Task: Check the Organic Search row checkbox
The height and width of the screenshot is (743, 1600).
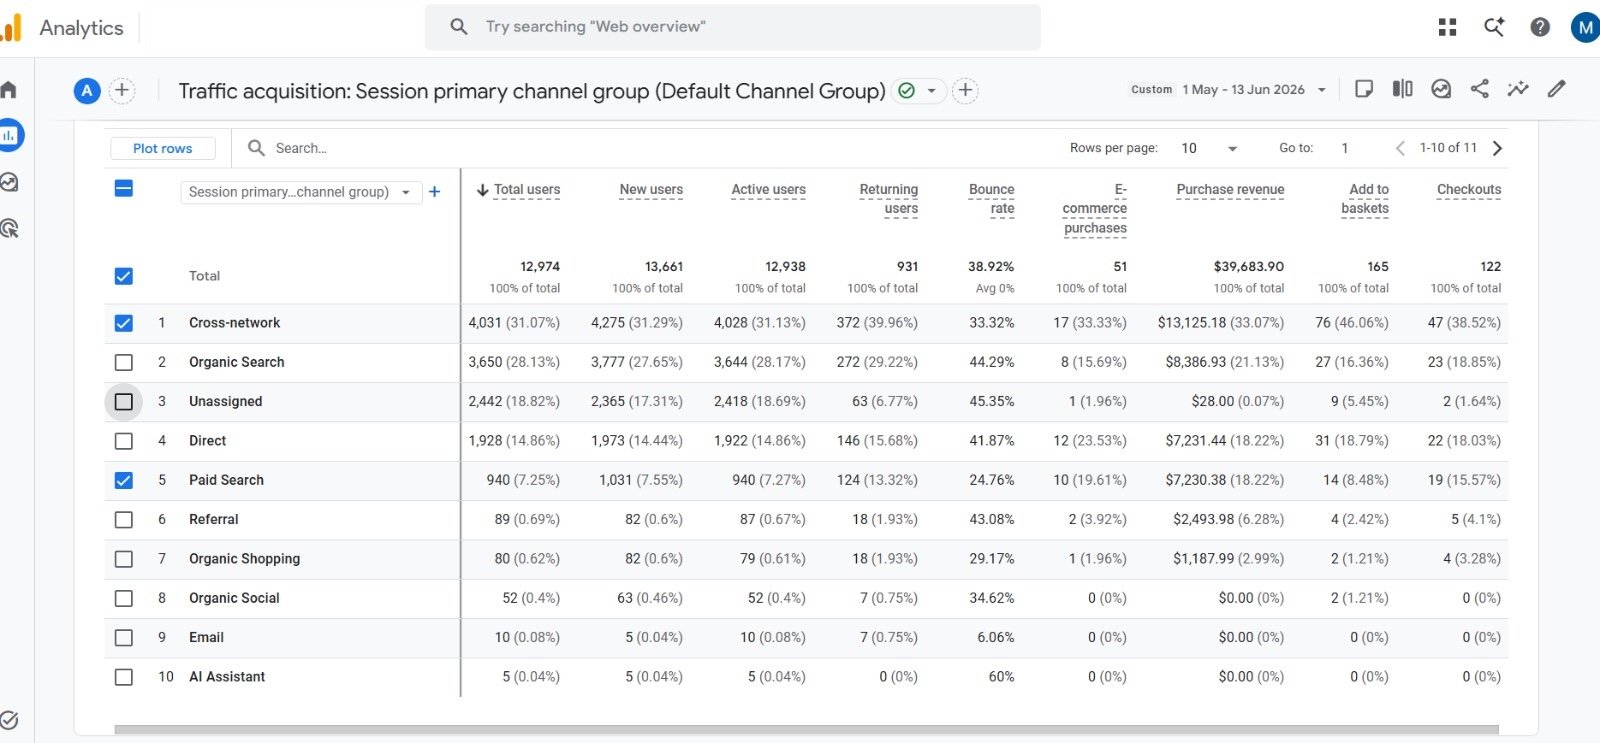Action: coord(124,362)
